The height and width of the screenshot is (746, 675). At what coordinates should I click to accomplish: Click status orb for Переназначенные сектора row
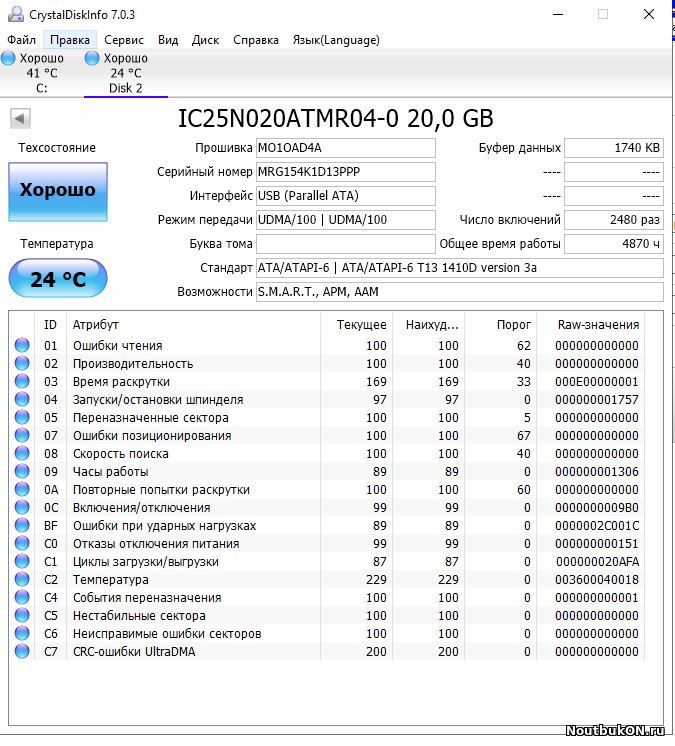coord(22,417)
